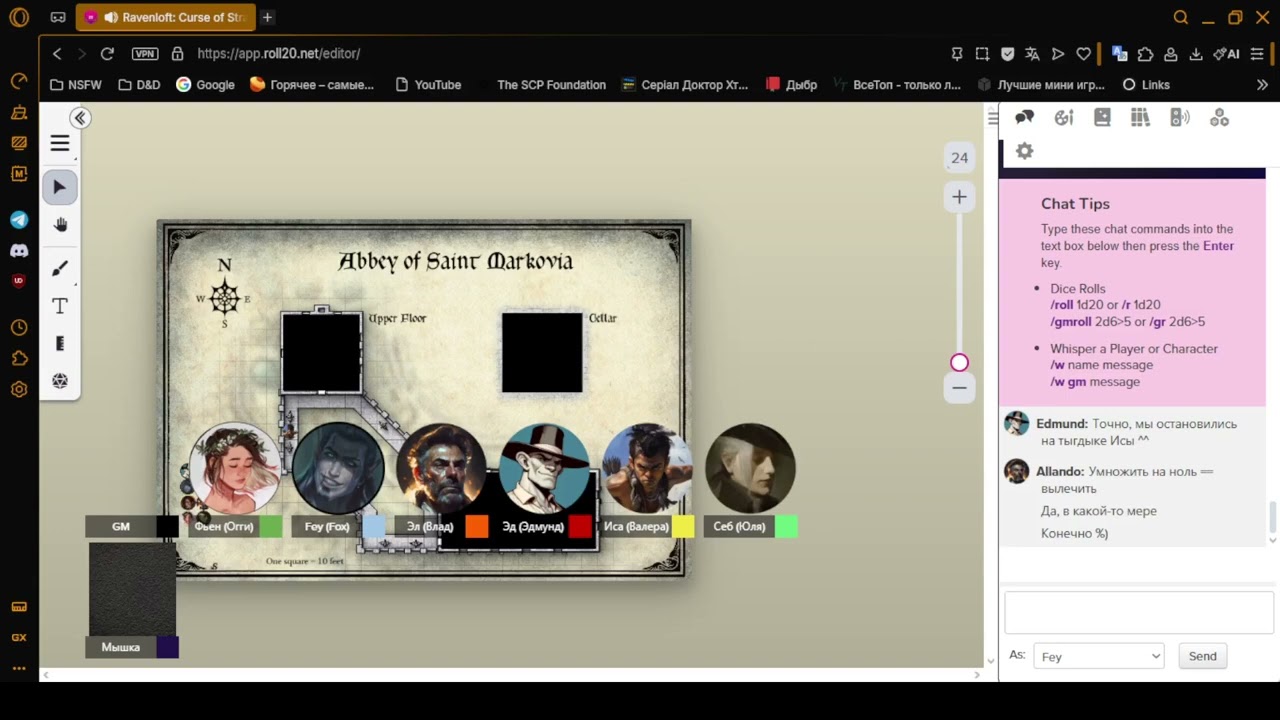Open the dice rolling tool
1280x720 pixels.
[x=60, y=381]
